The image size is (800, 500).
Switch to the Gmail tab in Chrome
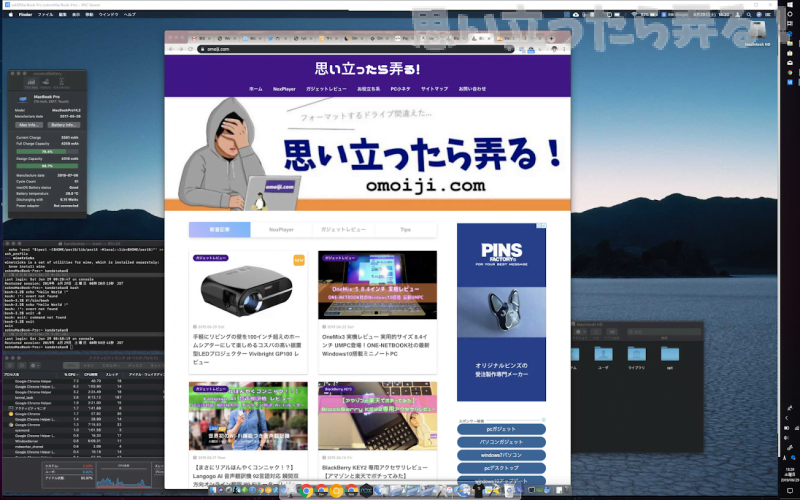tap(202, 38)
